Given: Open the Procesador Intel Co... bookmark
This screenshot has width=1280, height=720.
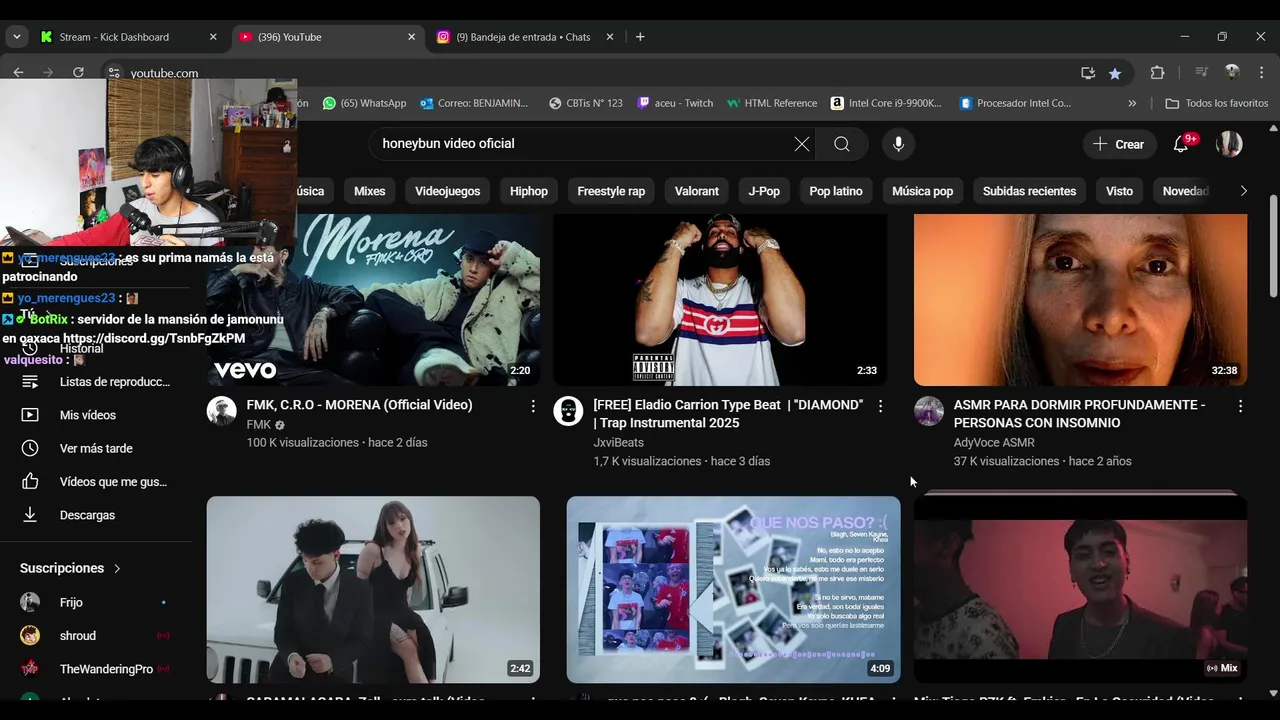Looking at the screenshot, I should [x=1015, y=103].
